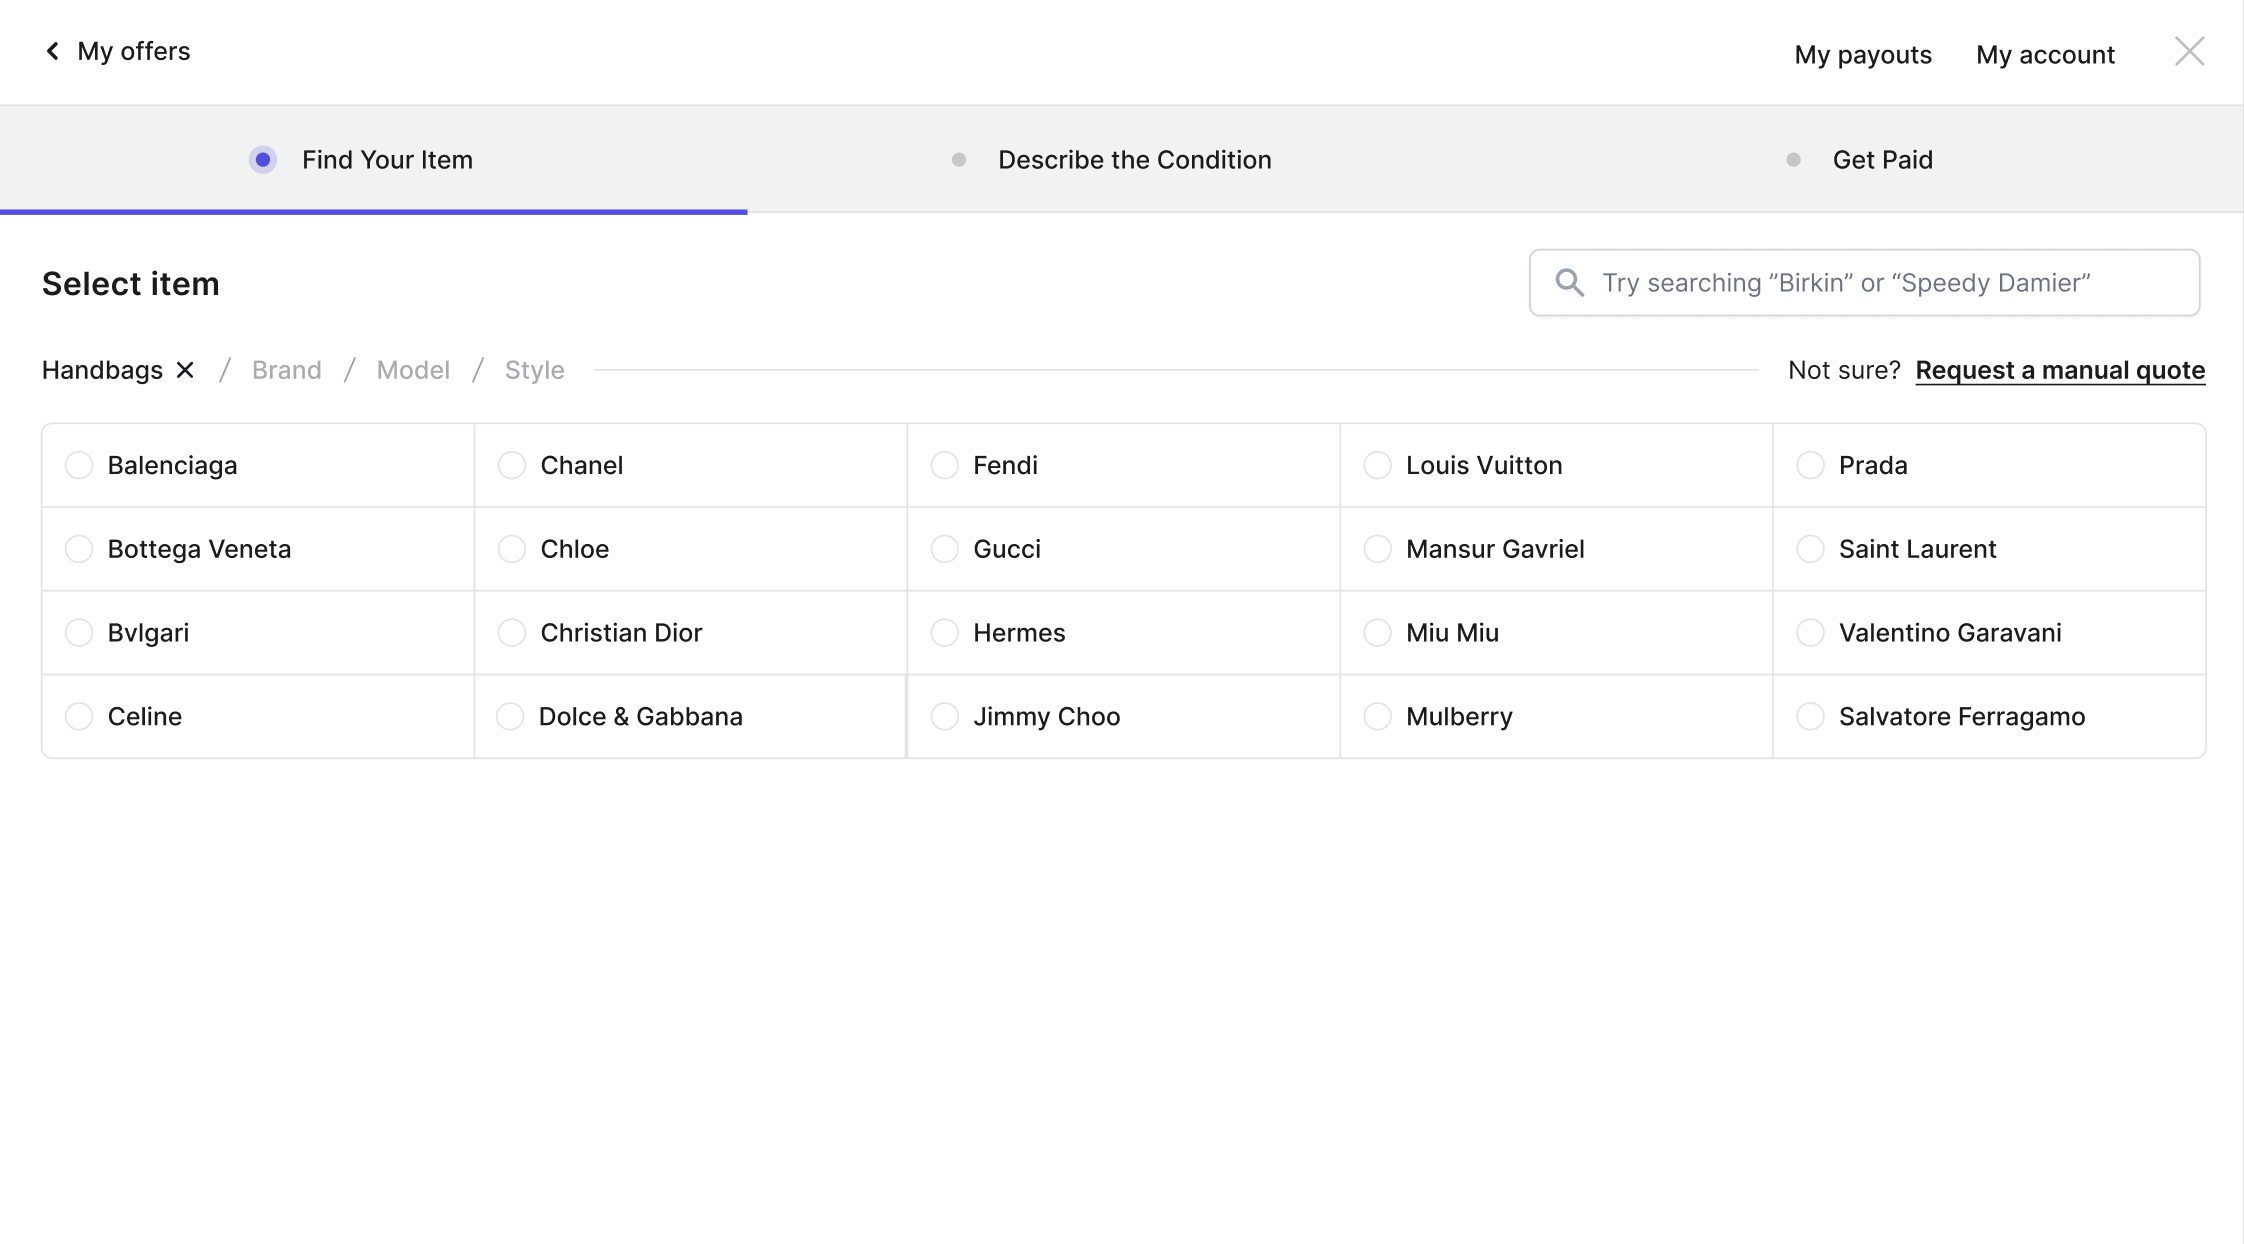The width and height of the screenshot is (2244, 1244).
Task: Select Bottega Veneta radio option
Action: (x=79, y=549)
